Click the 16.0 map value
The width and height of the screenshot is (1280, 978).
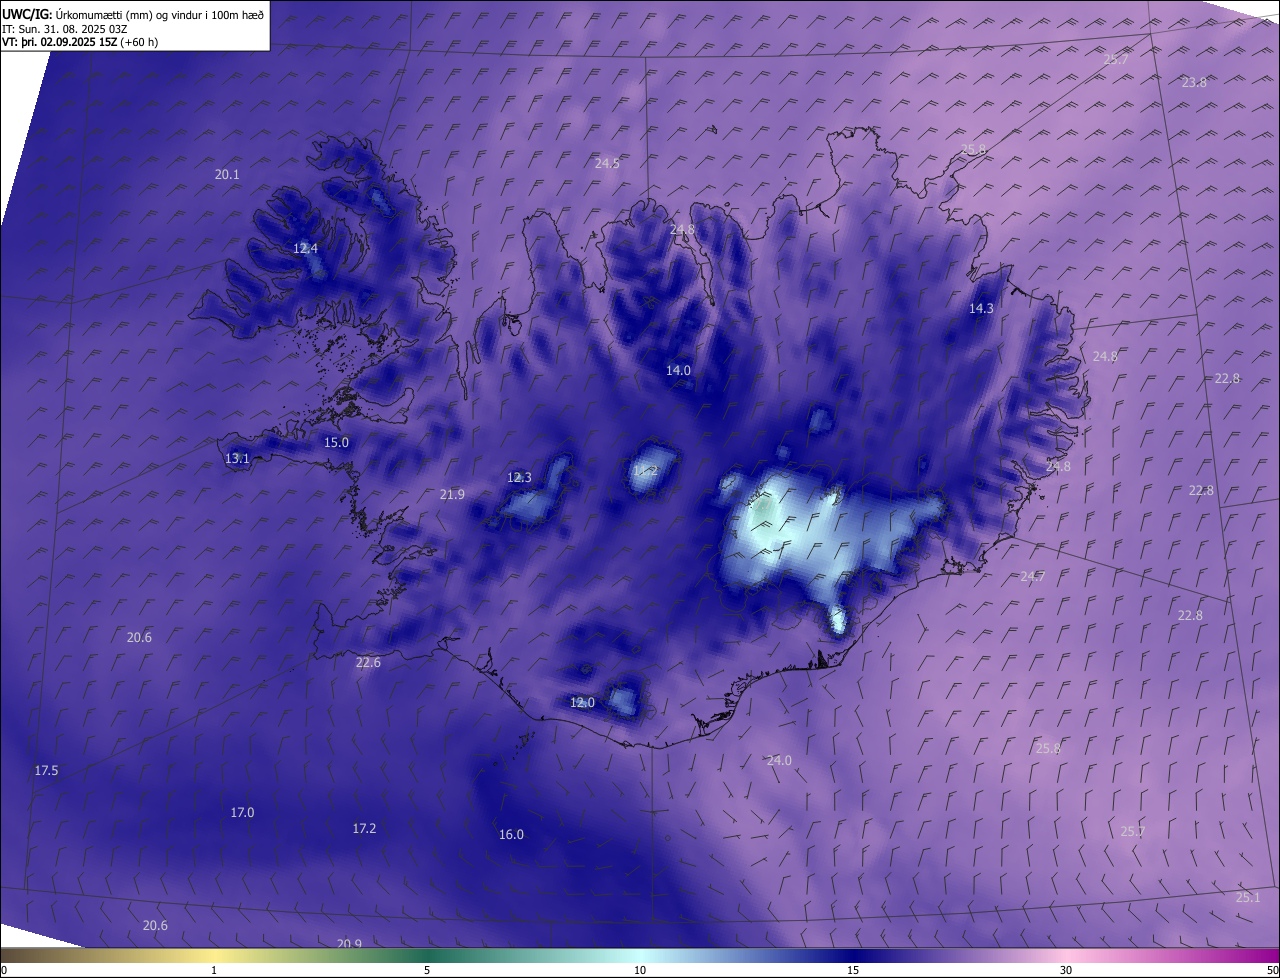511,834
